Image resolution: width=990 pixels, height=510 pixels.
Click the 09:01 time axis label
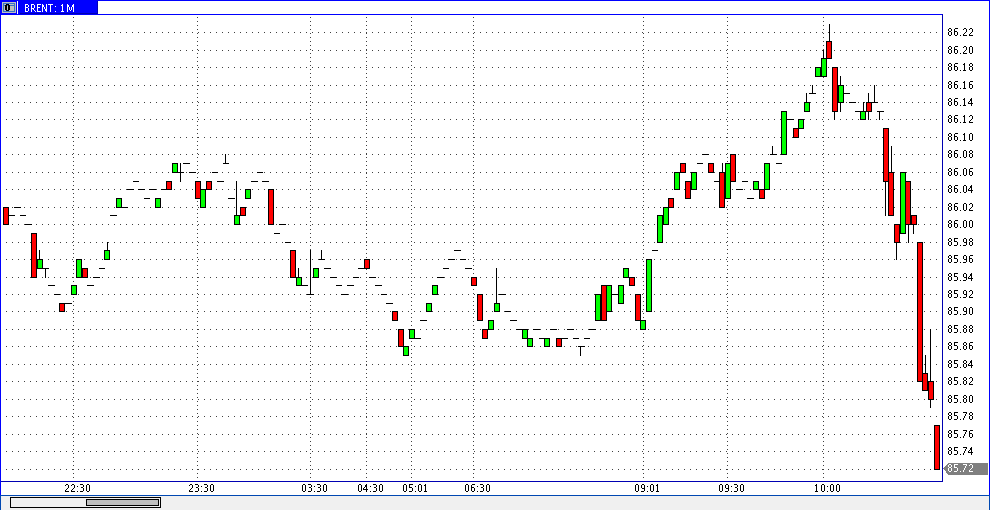[x=647, y=489]
